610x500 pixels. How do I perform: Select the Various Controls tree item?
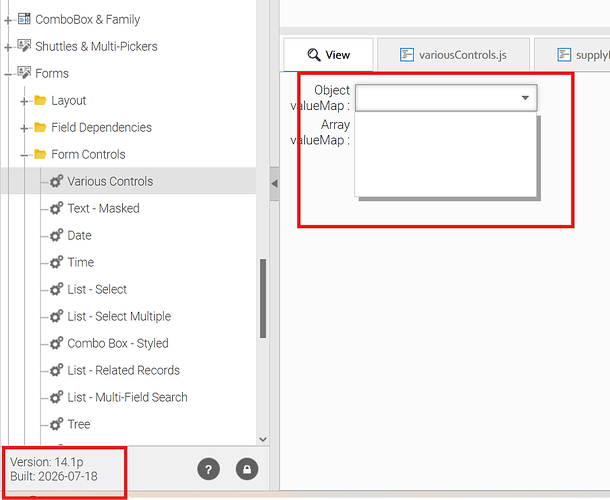click(128, 181)
